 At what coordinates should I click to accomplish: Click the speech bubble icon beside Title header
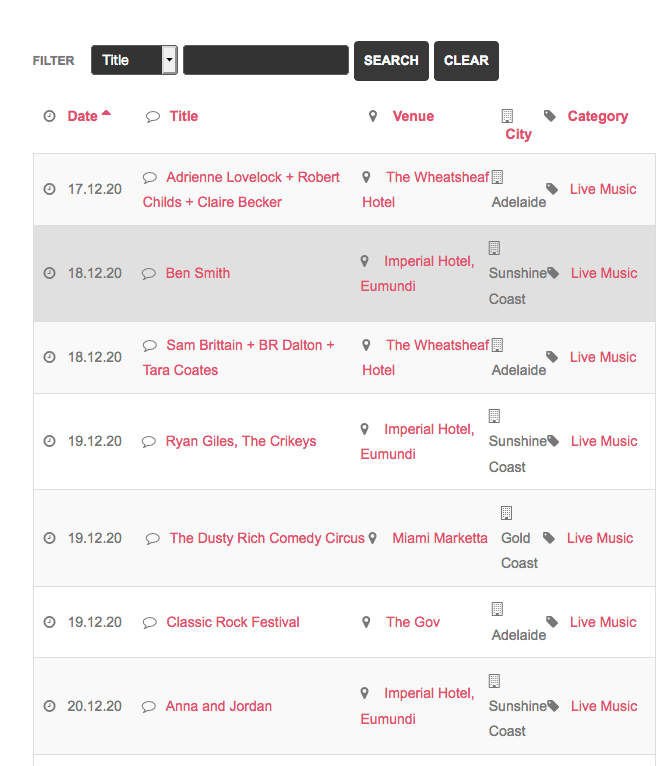[153, 116]
